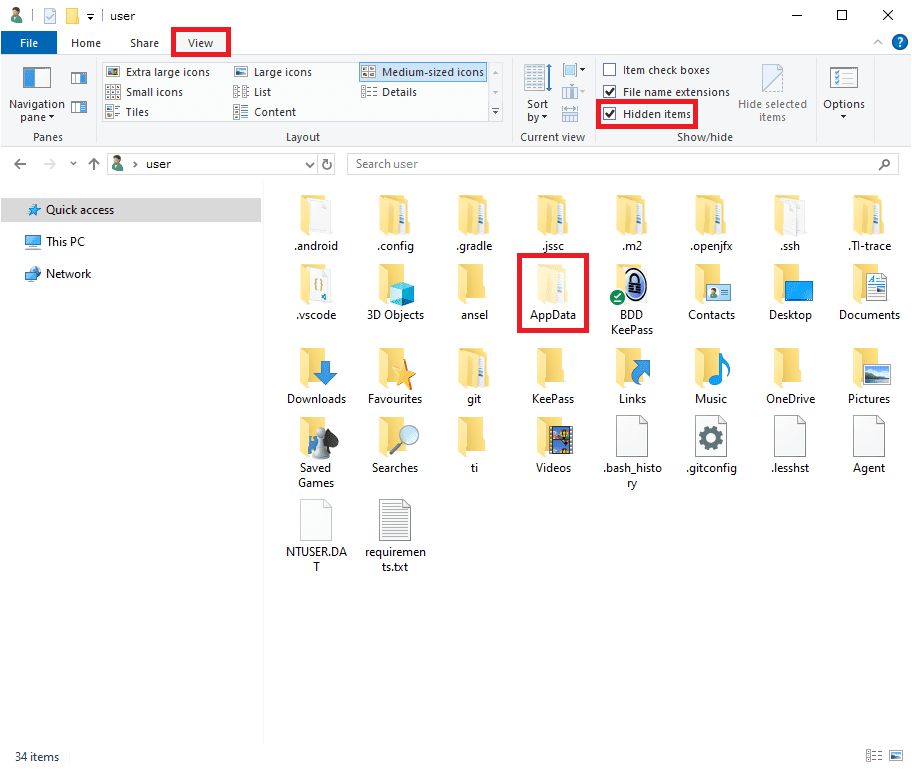Click the refresh button in address bar
This screenshot has width=912, height=769.
[328, 164]
